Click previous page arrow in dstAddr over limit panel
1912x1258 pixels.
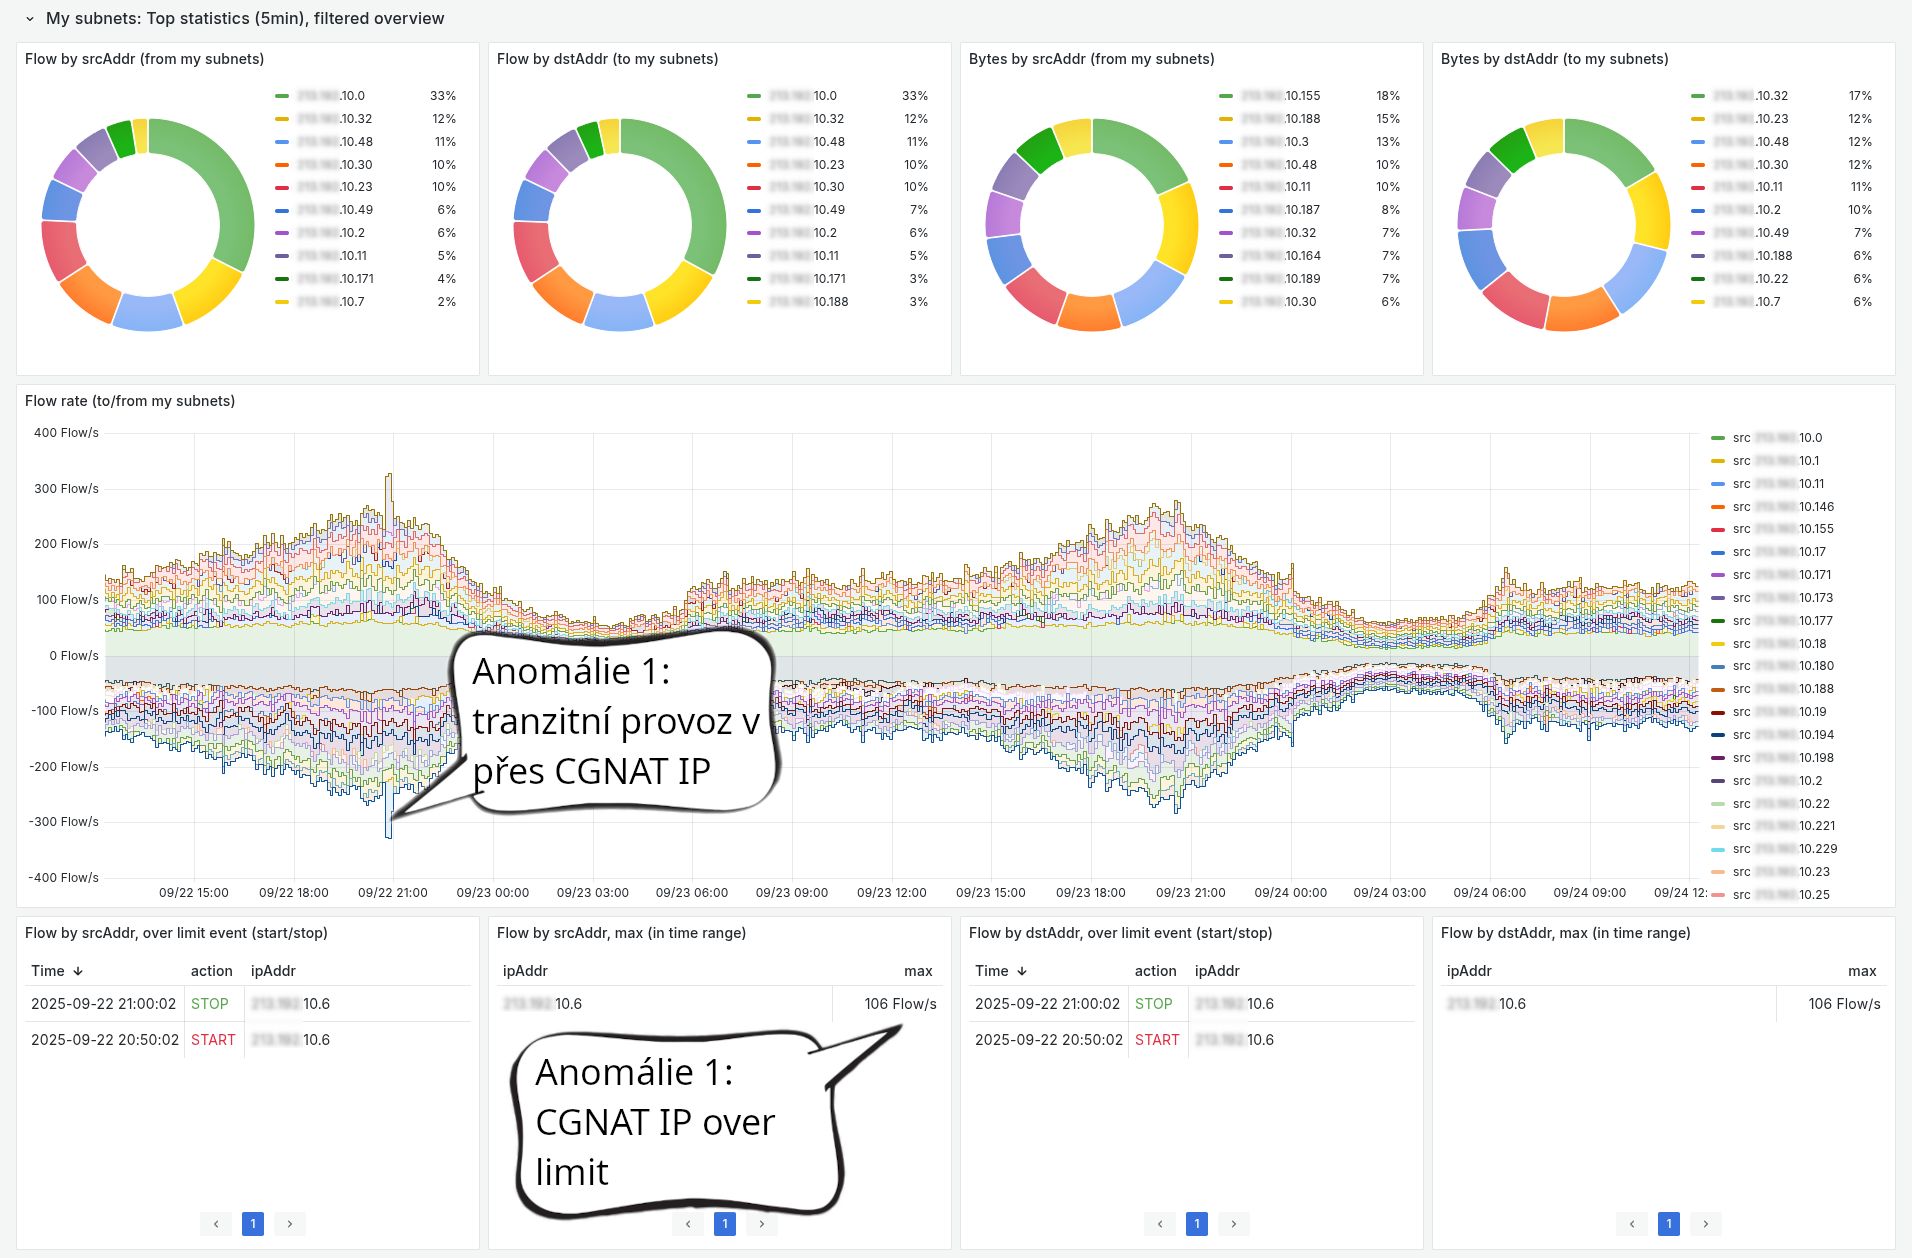(x=1160, y=1223)
